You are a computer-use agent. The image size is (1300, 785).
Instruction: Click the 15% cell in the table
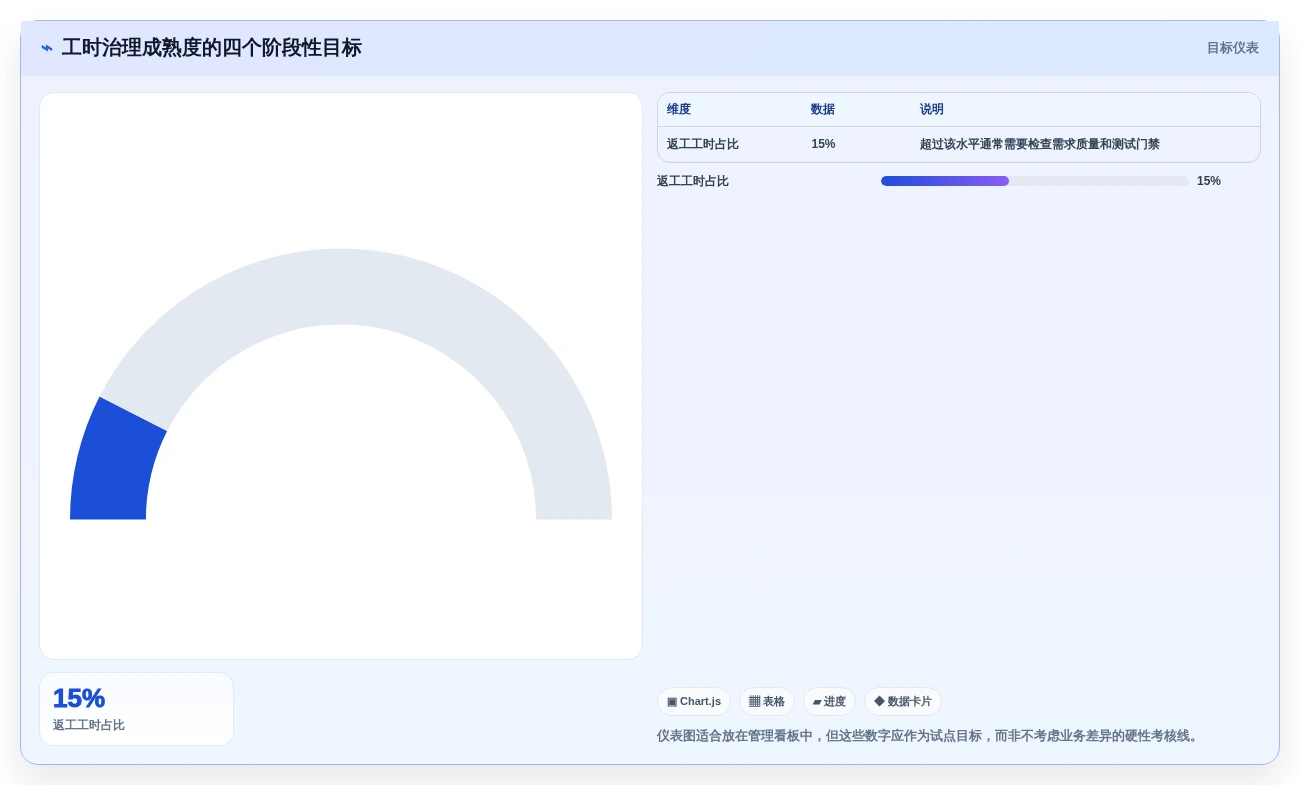coord(823,144)
